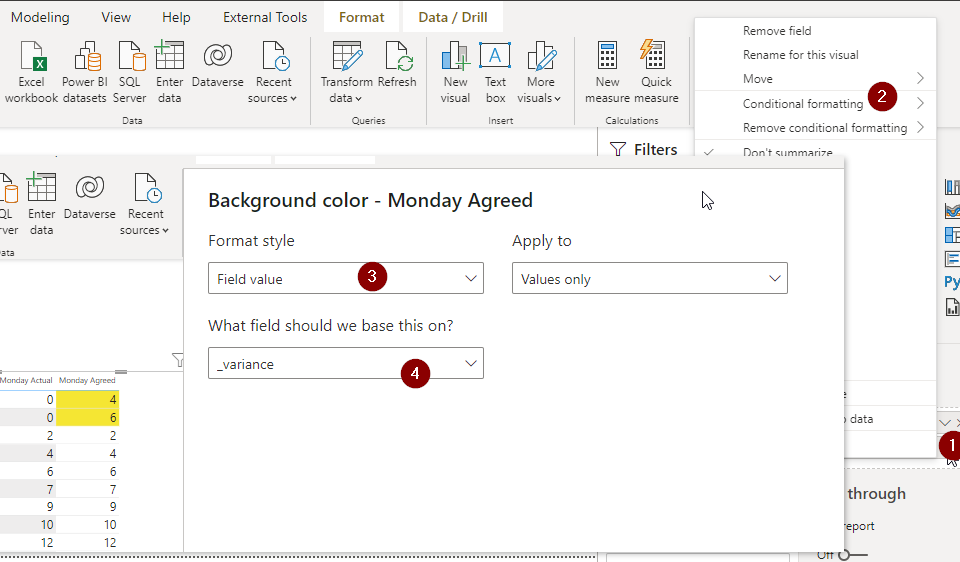Select the Data / Drill tab
The height and width of the screenshot is (562, 960).
click(453, 17)
